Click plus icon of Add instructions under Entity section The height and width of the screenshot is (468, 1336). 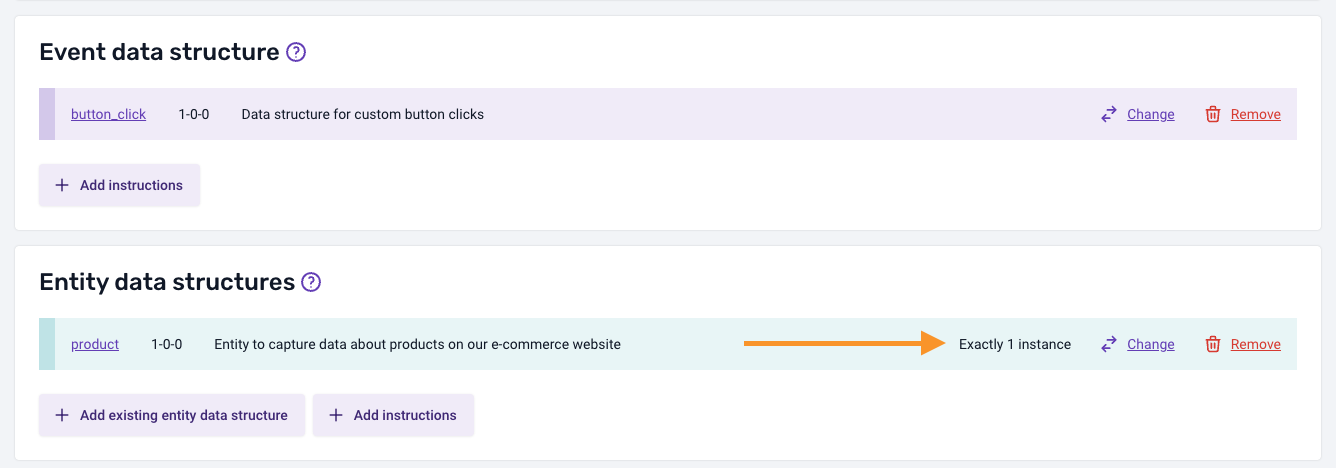tap(336, 415)
